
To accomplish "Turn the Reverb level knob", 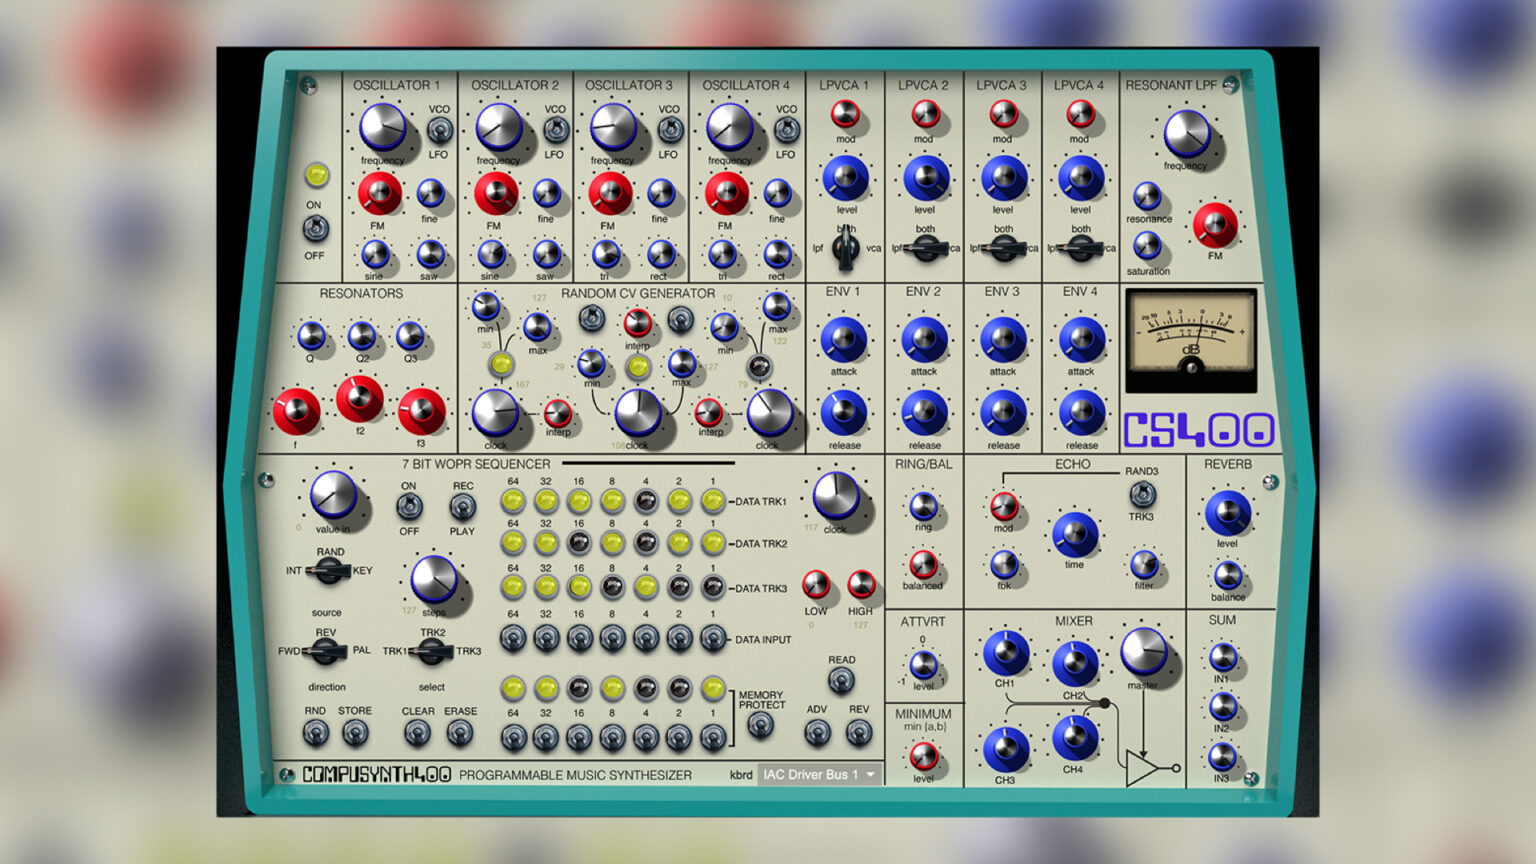I will (1228, 512).
